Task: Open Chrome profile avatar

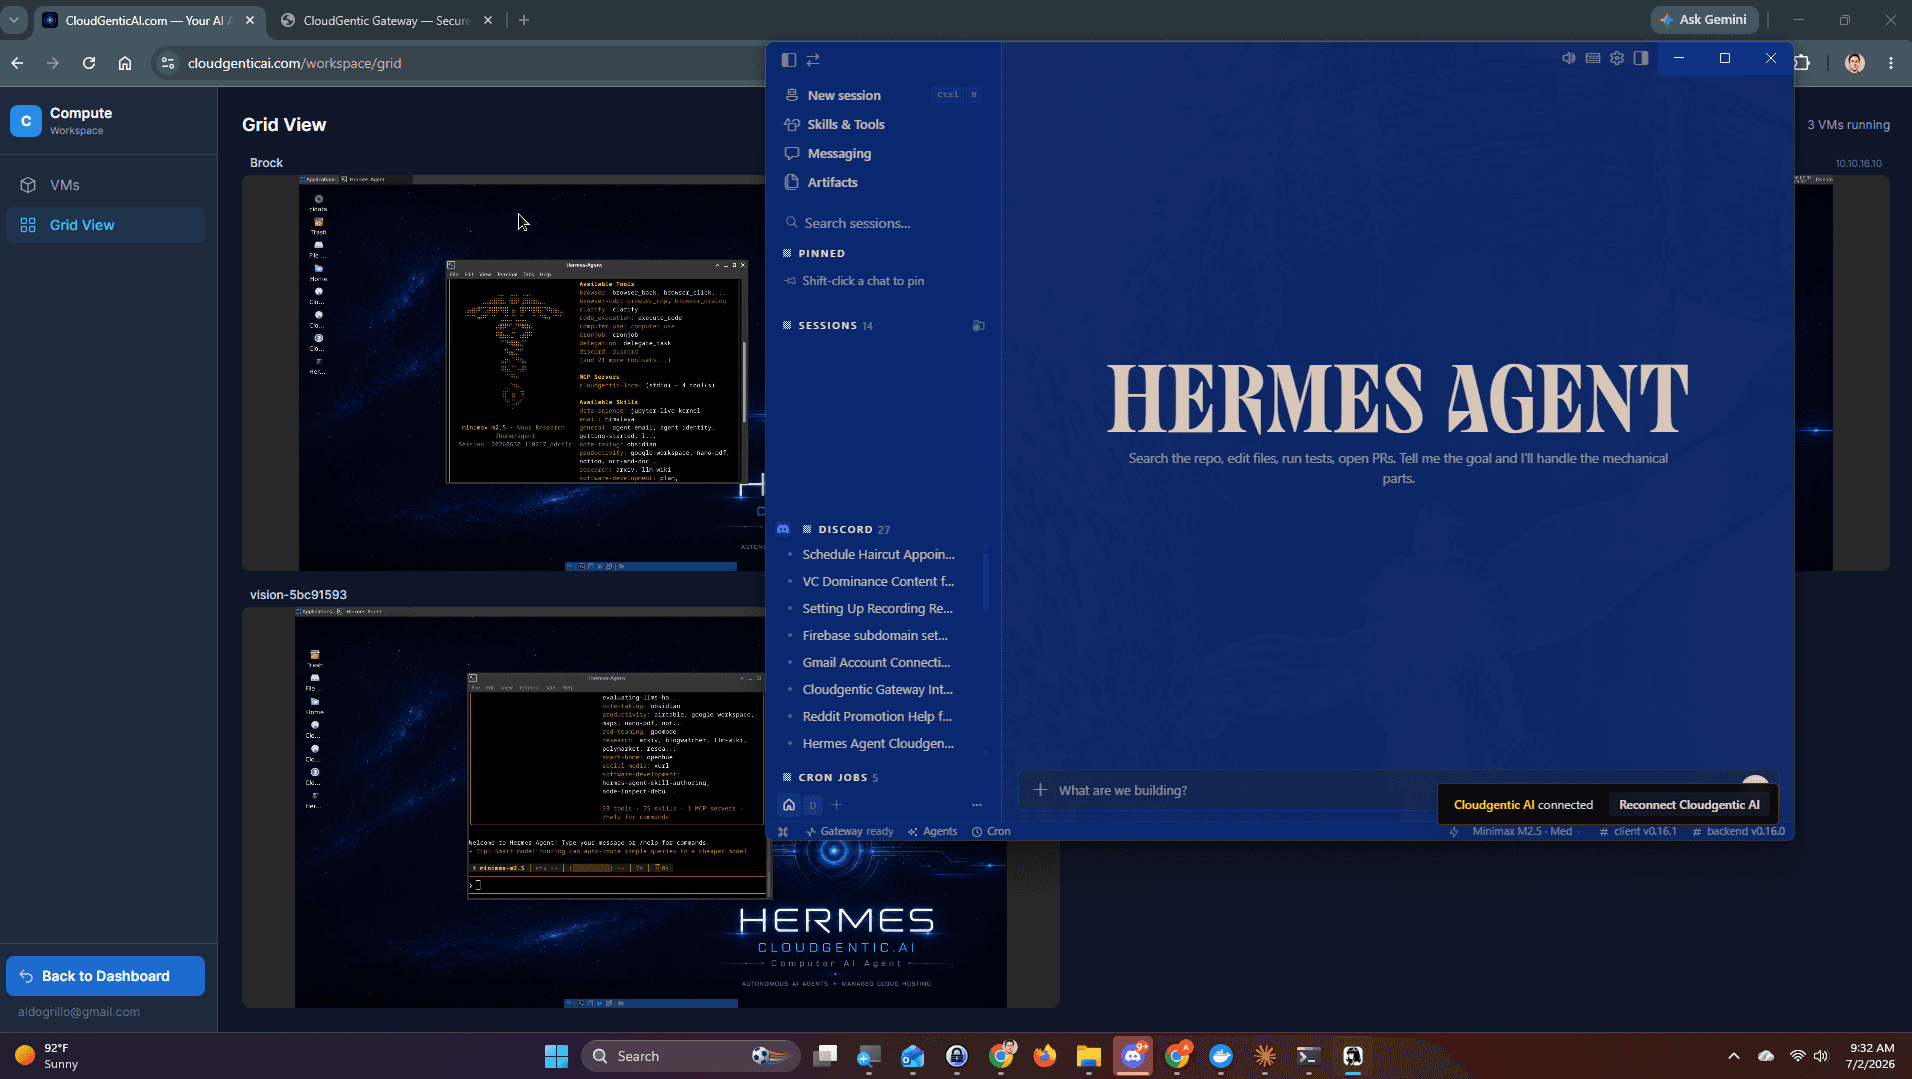Action: 1855,63
